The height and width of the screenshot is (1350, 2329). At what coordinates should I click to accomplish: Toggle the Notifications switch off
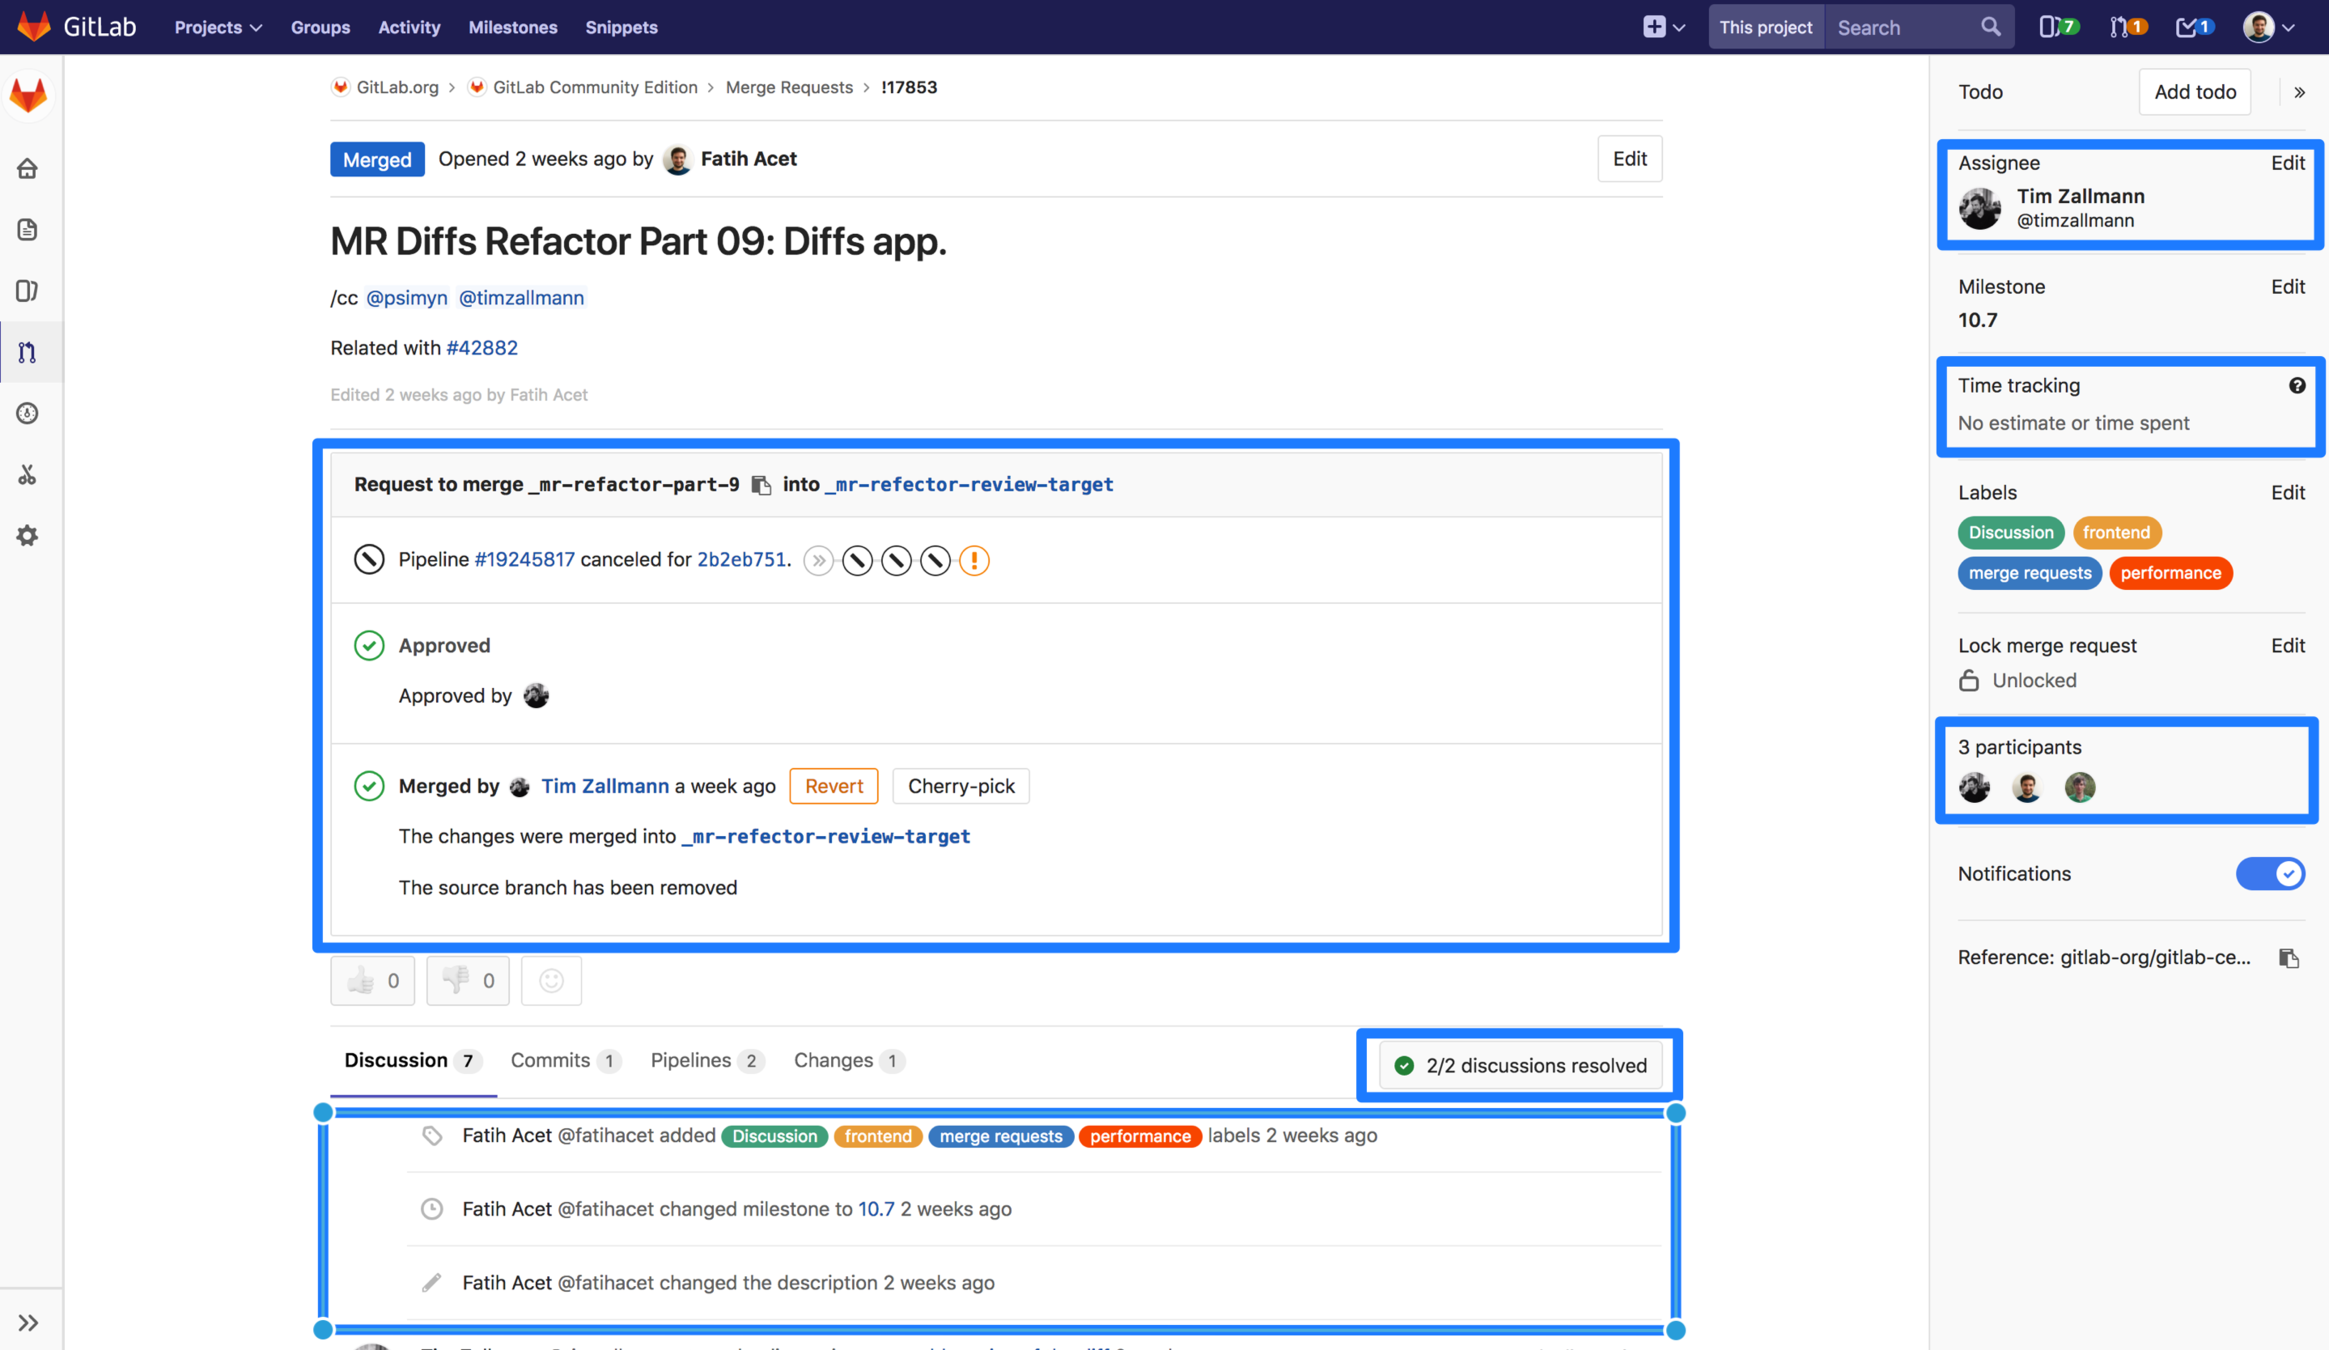(2270, 874)
